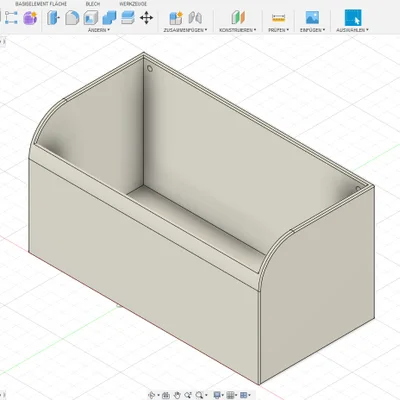This screenshot has height=400, width=400.
Task: Select the small hole on the back wall
Action: 150,69
